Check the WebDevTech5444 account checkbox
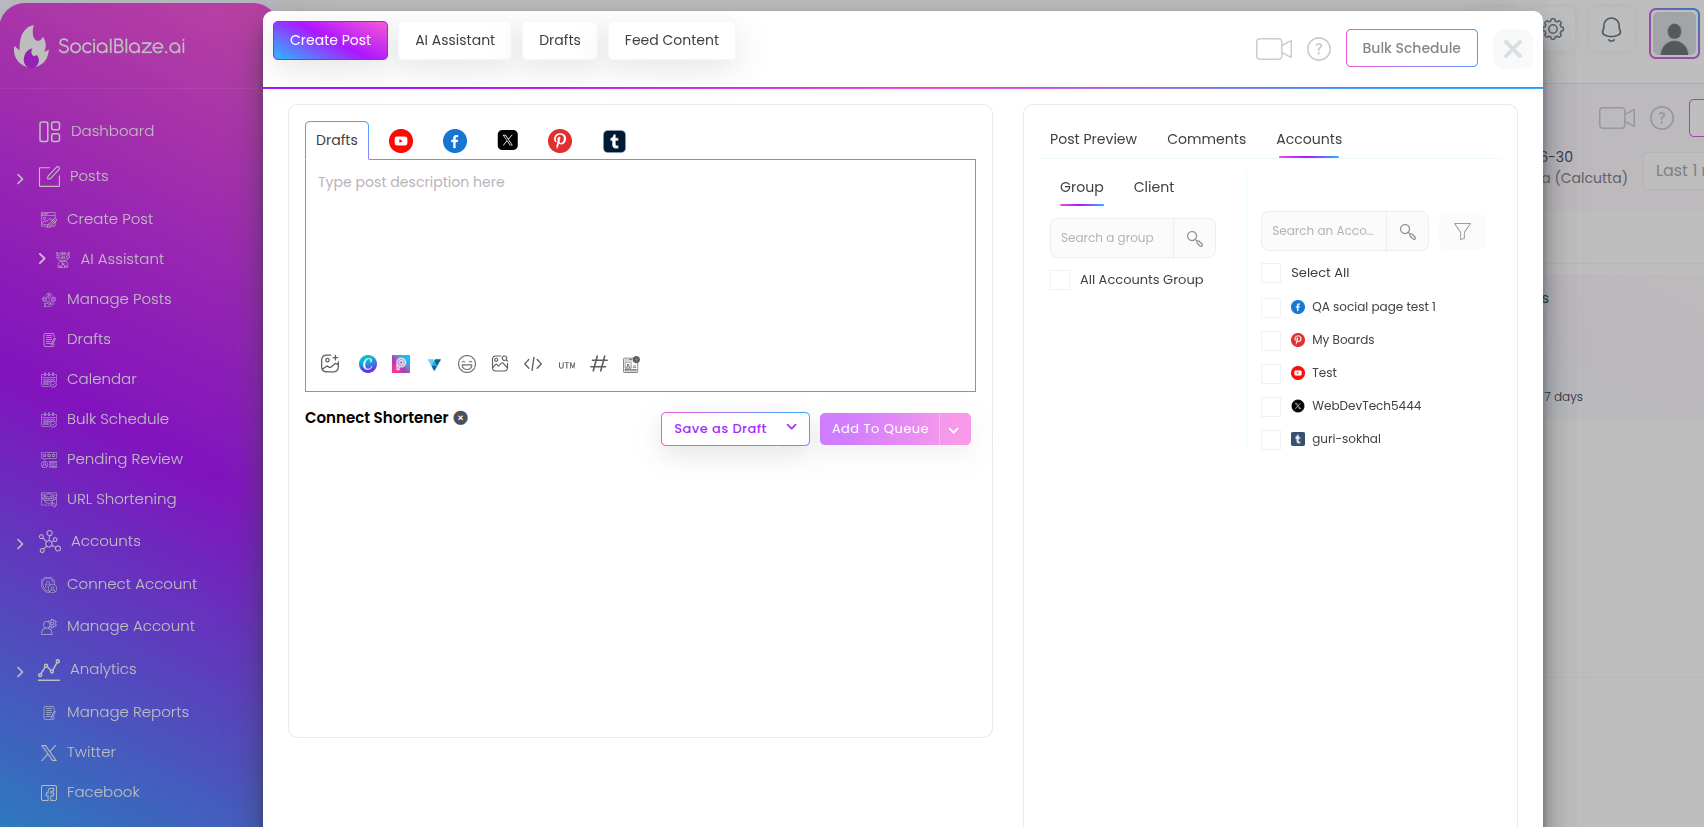 1271,406
